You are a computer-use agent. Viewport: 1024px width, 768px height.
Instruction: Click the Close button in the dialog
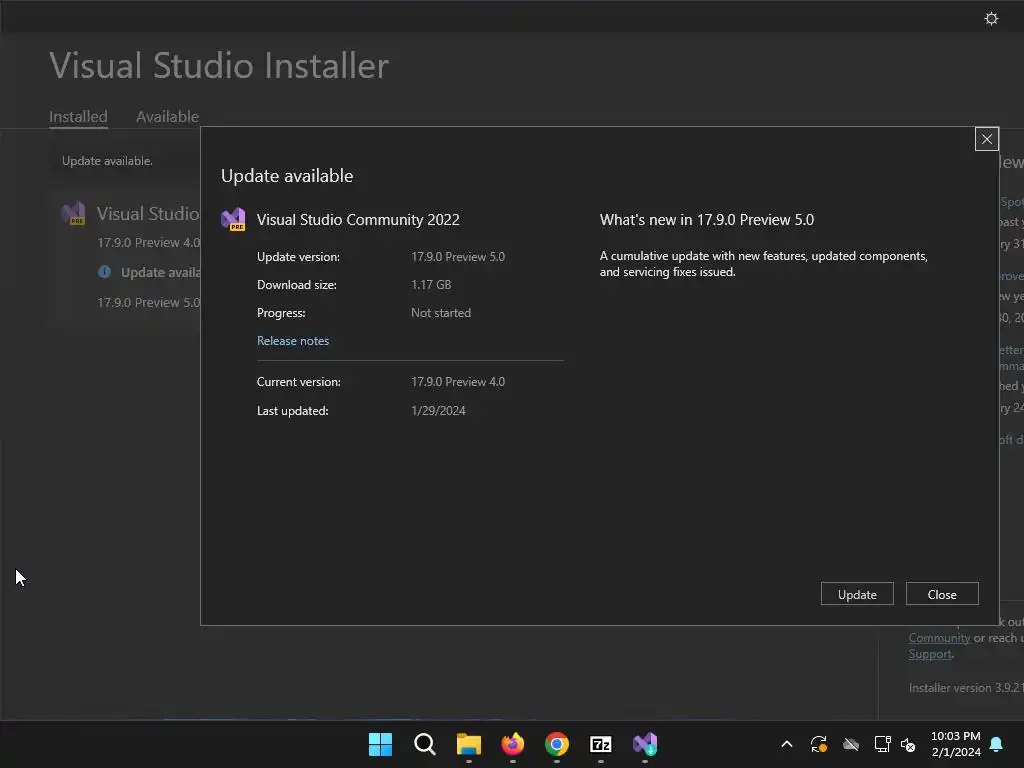point(942,594)
